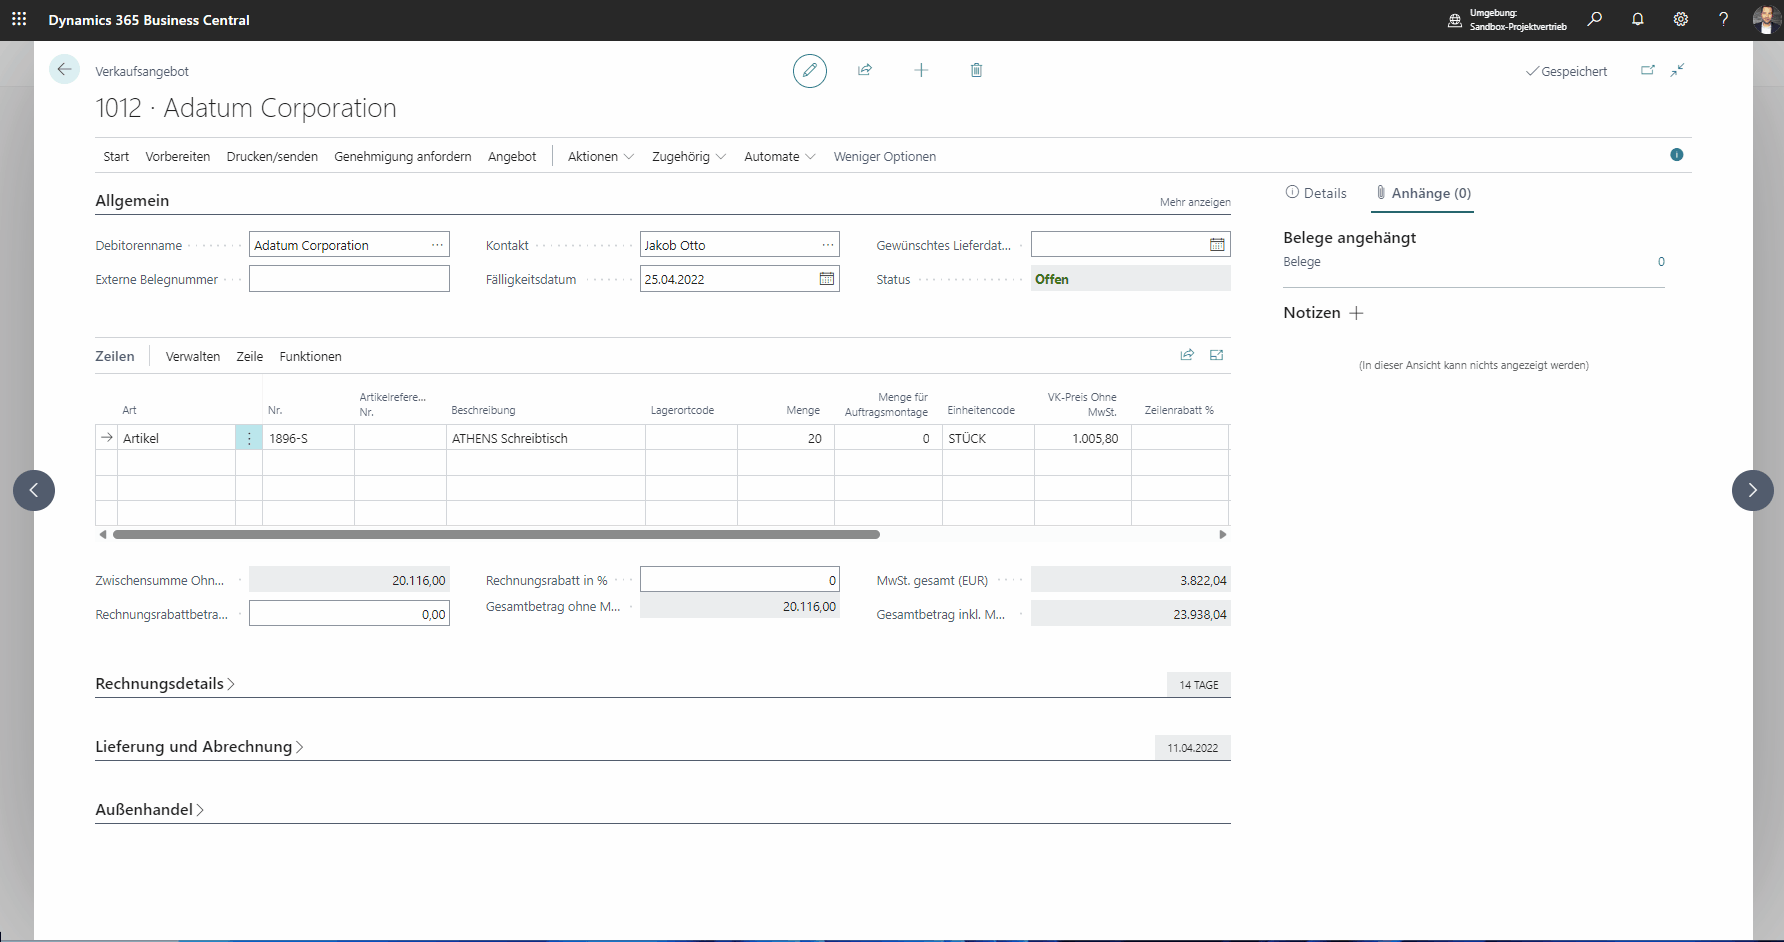Click Weniger Optionen
The width and height of the screenshot is (1784, 942).
click(x=885, y=157)
